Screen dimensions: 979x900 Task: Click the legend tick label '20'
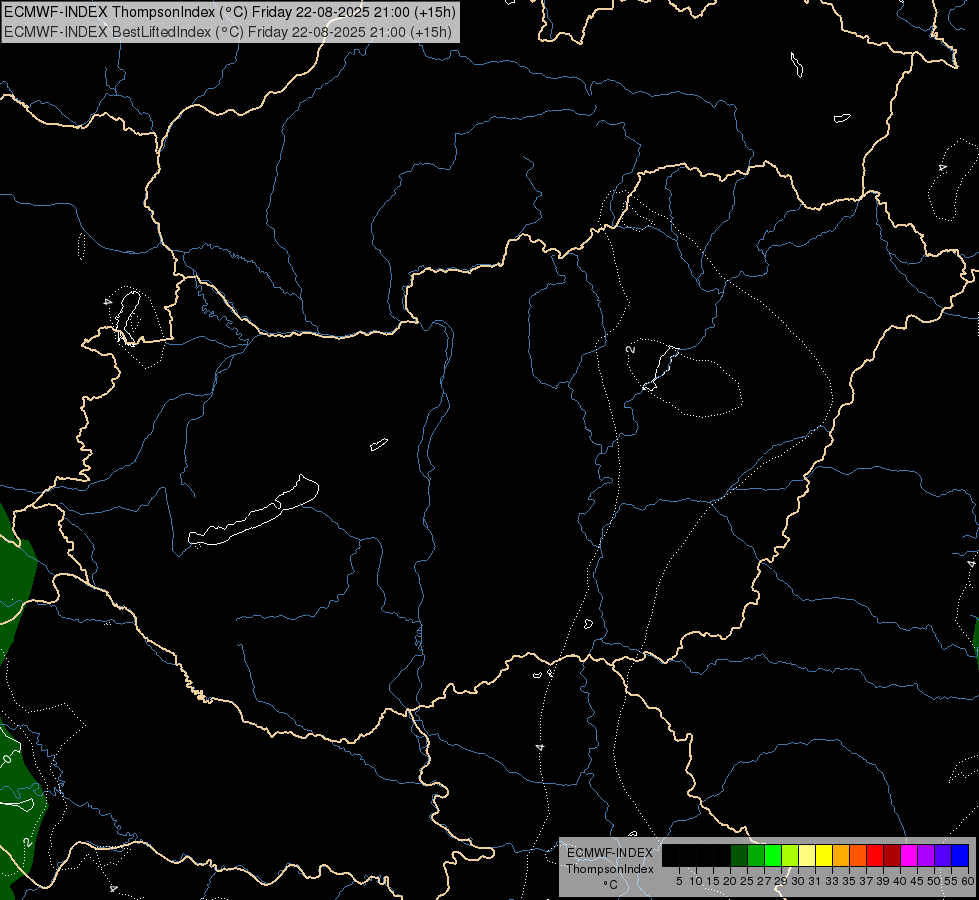tap(730, 881)
